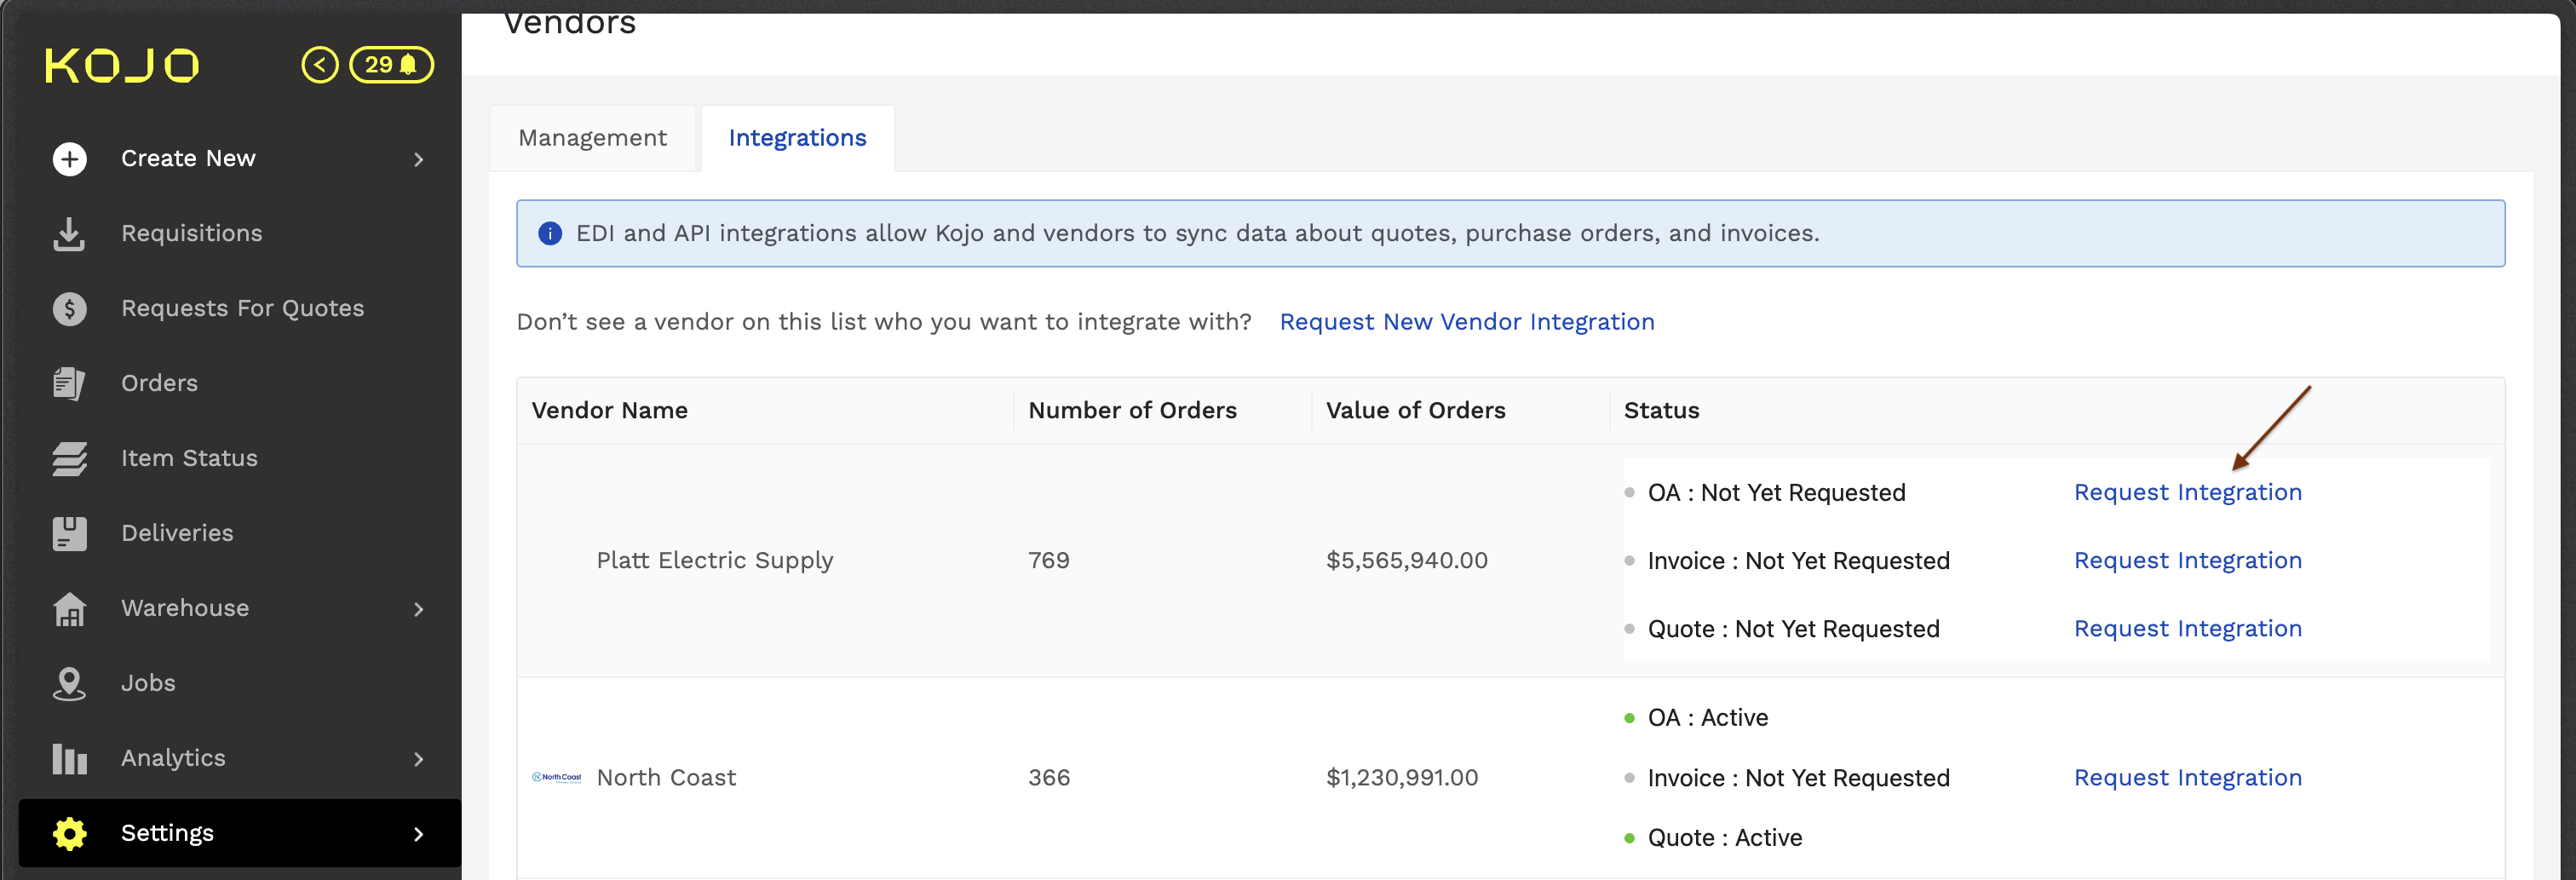Click the 769 orders count
Viewport: 2576px width, 880px height.
click(x=1049, y=560)
